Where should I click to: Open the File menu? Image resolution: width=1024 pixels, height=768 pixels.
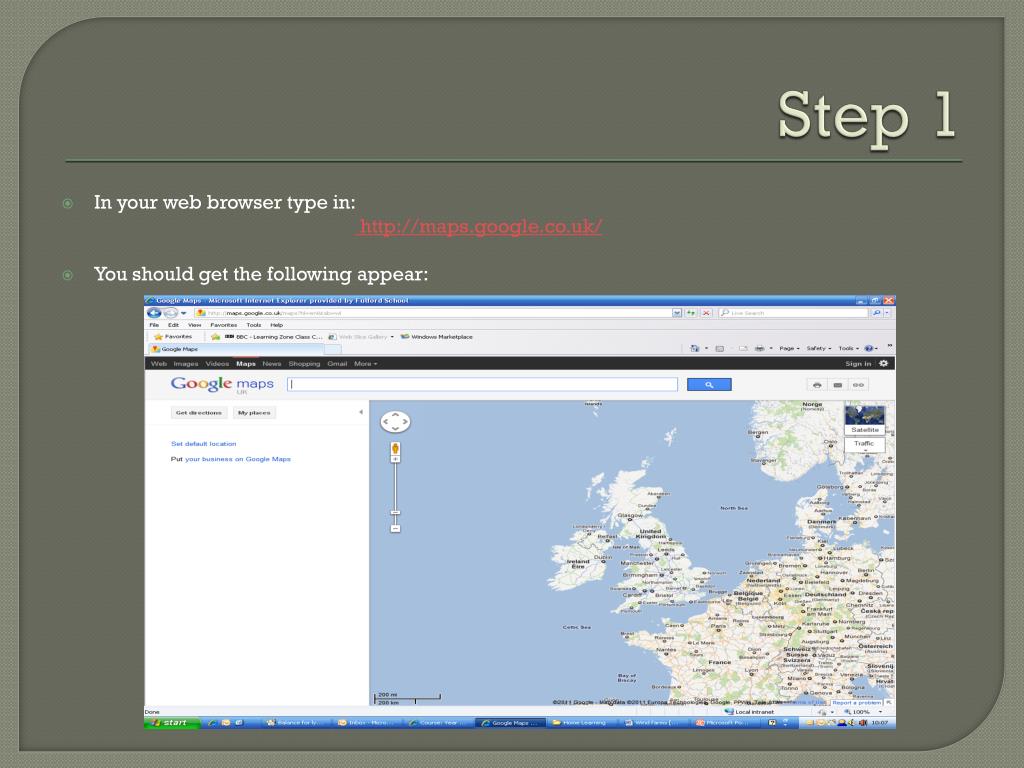tap(154, 325)
